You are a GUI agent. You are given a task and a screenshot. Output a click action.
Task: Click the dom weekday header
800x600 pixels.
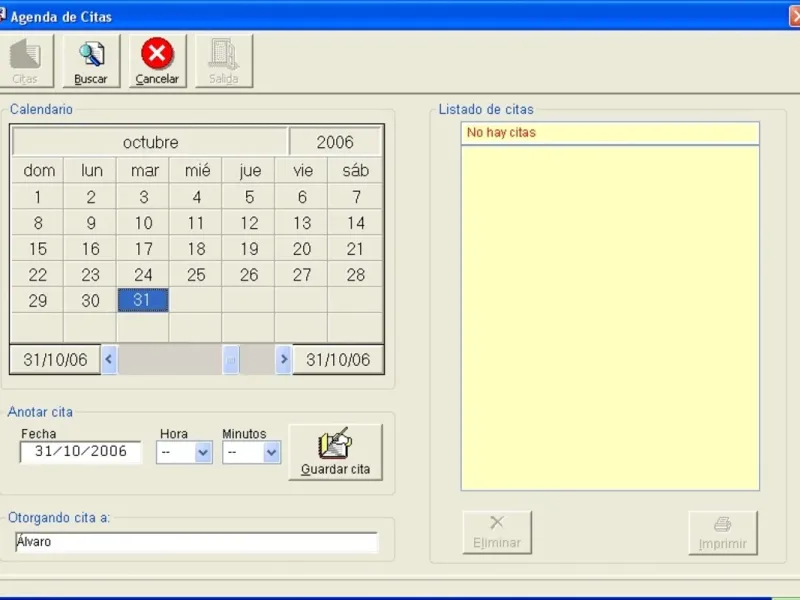click(x=39, y=170)
